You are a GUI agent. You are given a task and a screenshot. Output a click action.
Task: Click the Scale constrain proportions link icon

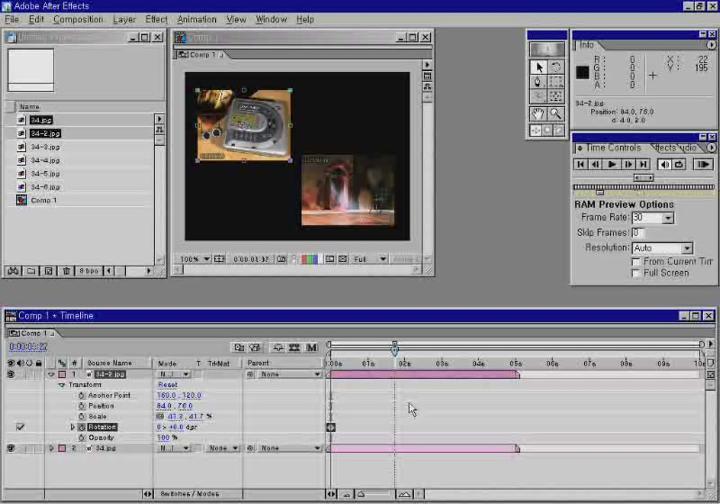tap(160, 417)
